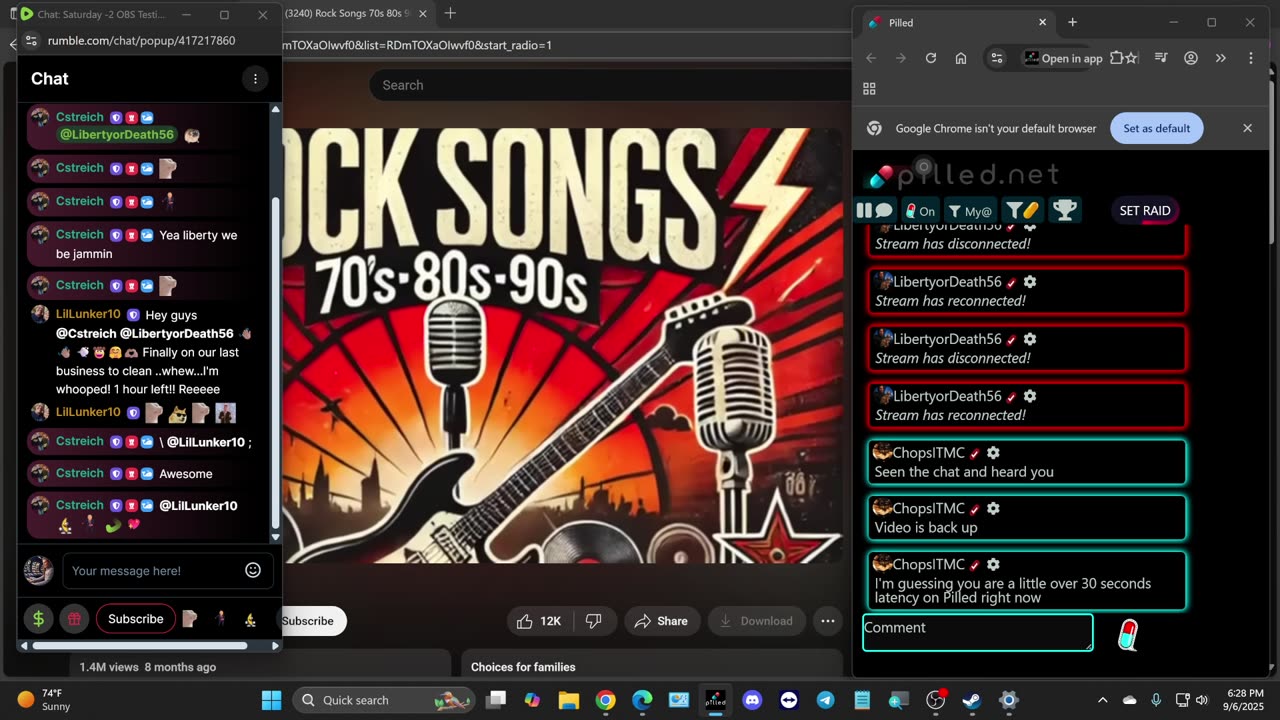Show hidden system tray icons
The image size is (1280, 720).
1102,700
